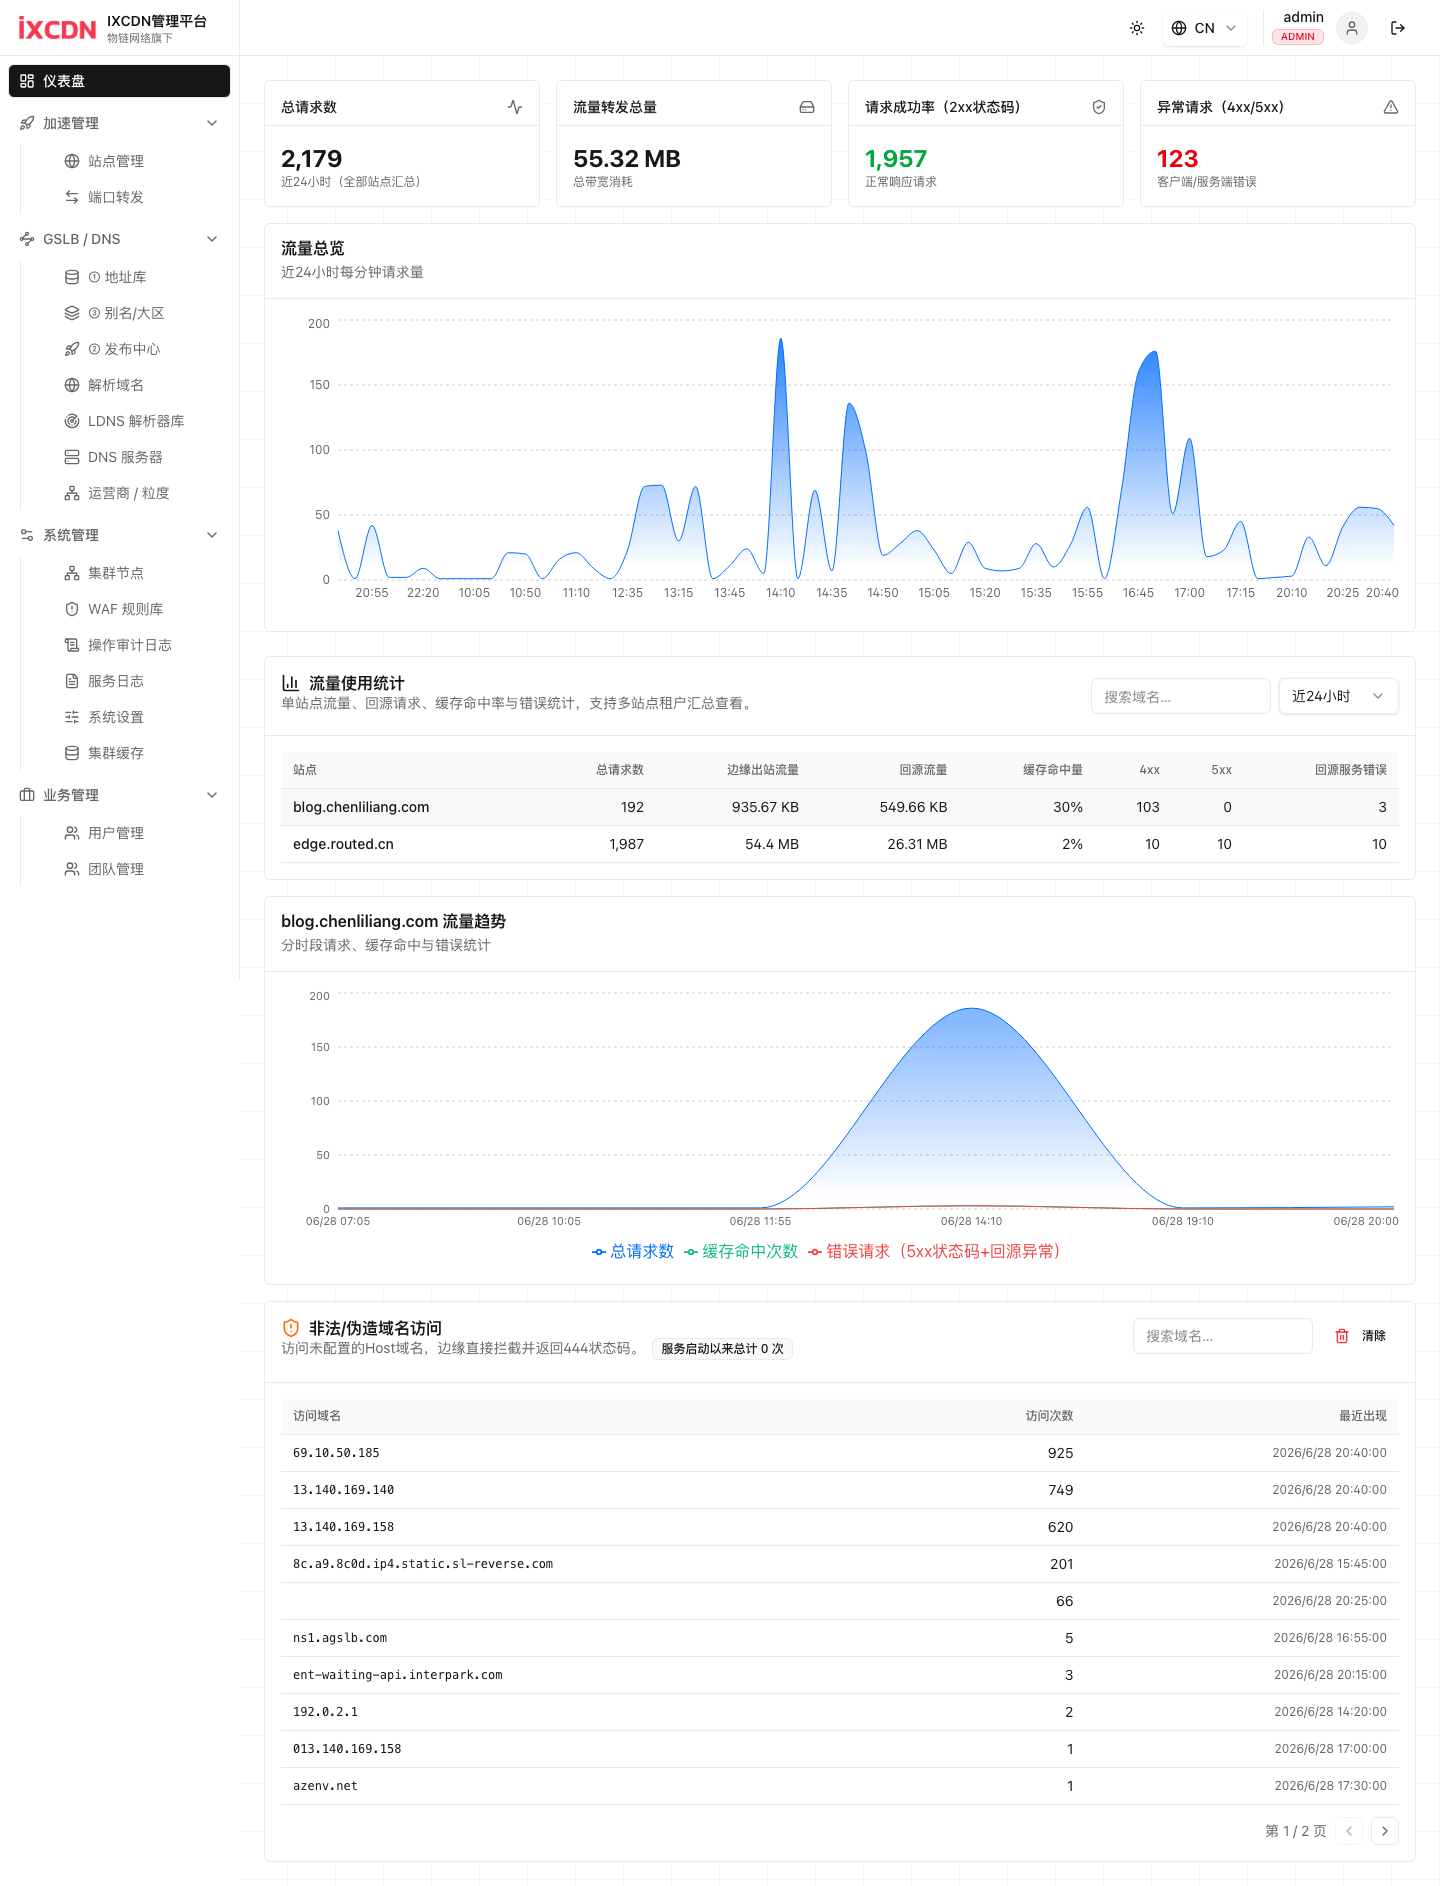
Task: Click the WAF 规则库 shield icon
Action: coord(72,609)
